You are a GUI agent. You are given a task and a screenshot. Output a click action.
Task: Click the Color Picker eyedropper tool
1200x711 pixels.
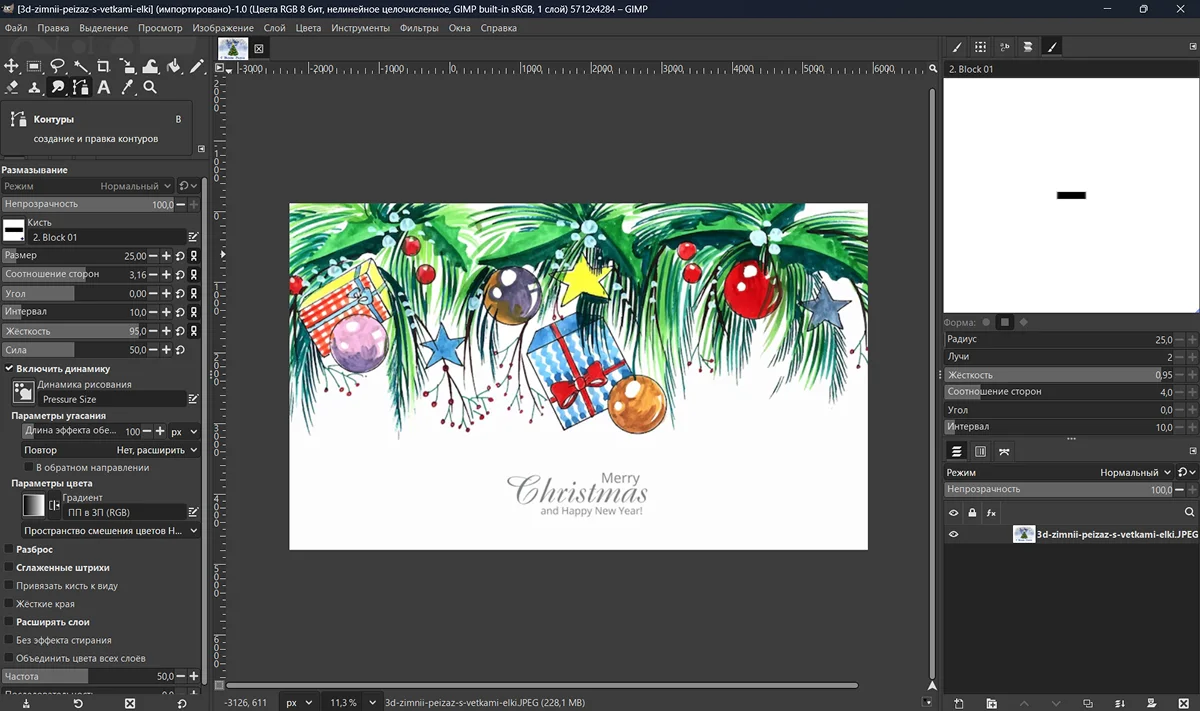point(127,88)
